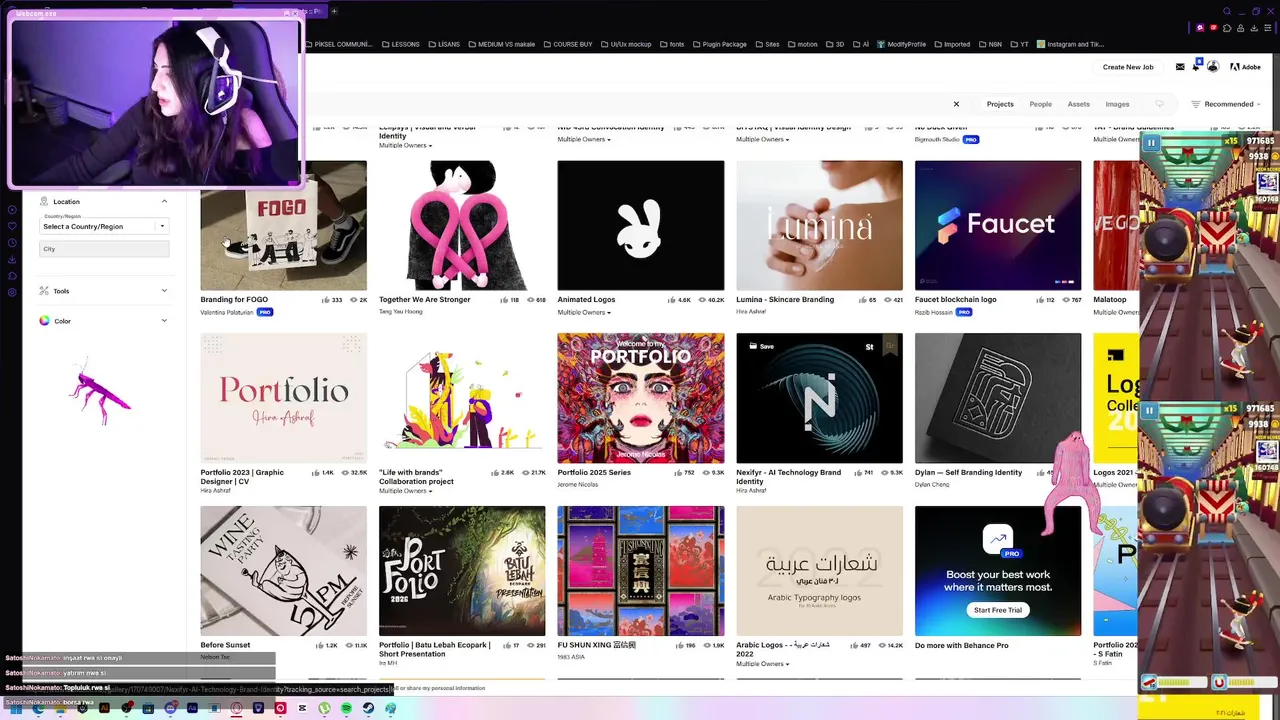Open the Animated Logos rabbit thumbnail
Screen dimensions: 1280x720
click(x=641, y=225)
